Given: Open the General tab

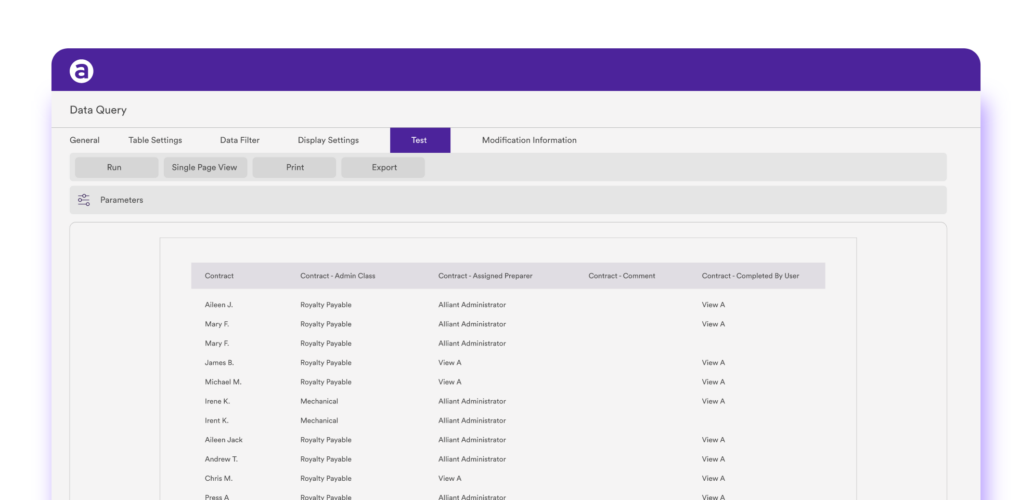Looking at the screenshot, I should [x=85, y=140].
